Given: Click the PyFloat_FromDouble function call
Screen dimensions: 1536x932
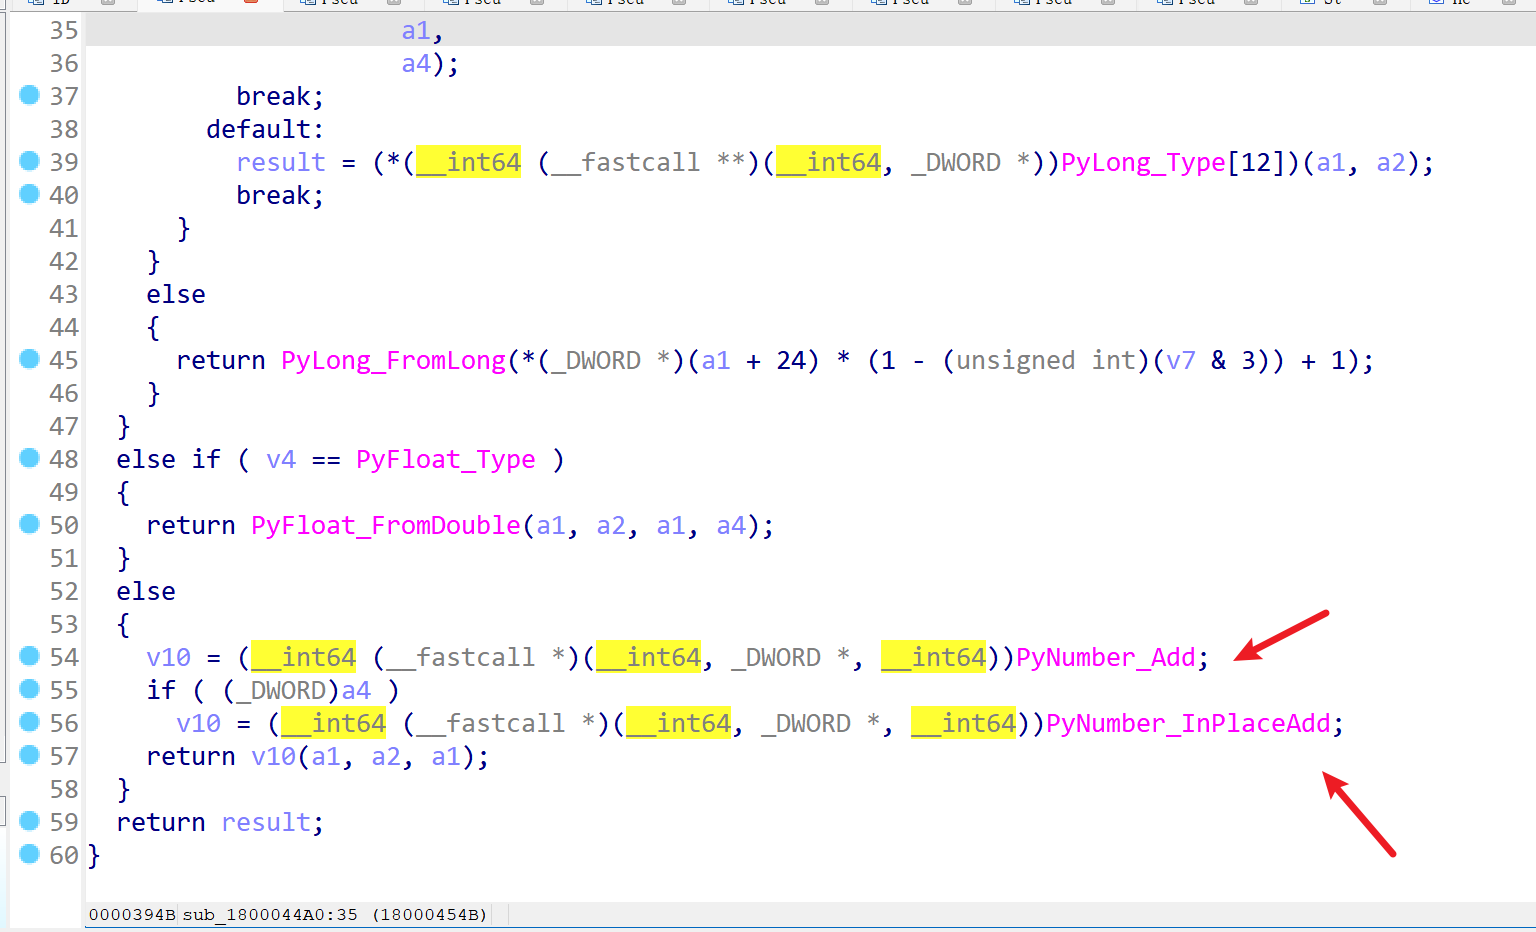Looking at the screenshot, I should (386, 525).
